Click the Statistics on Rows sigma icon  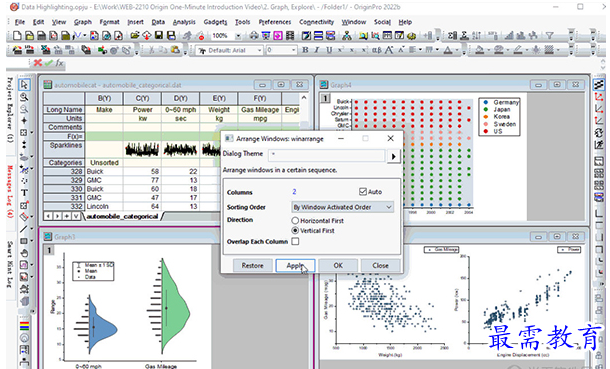point(464,36)
